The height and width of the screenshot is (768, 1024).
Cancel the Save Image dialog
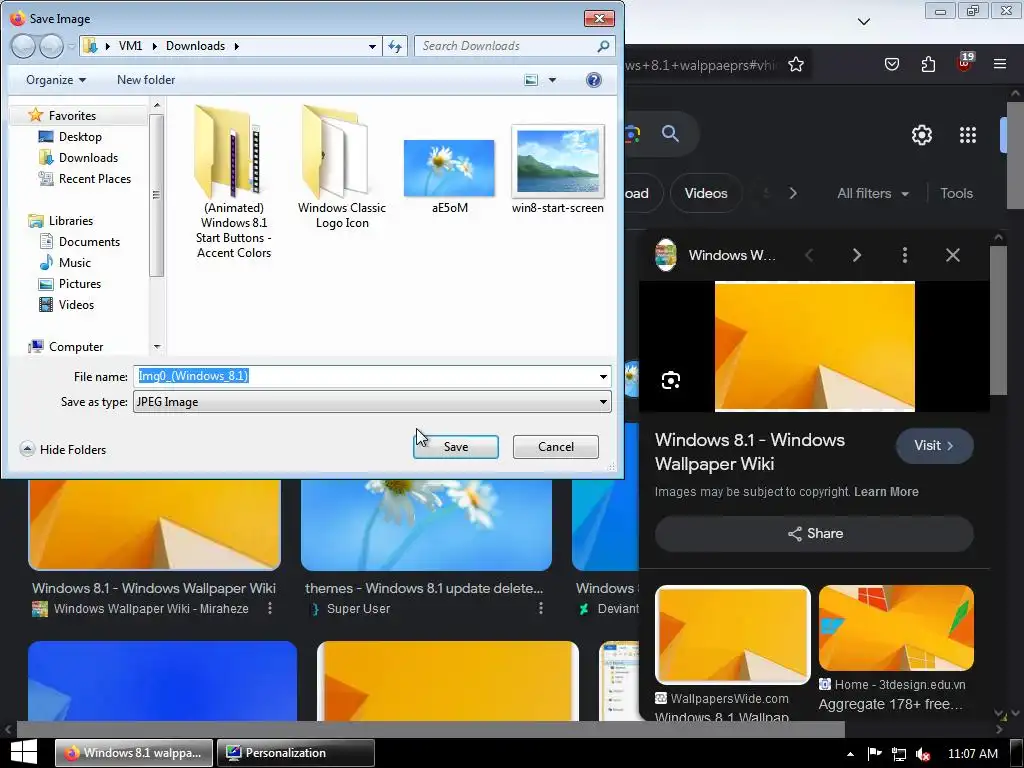tap(556, 447)
